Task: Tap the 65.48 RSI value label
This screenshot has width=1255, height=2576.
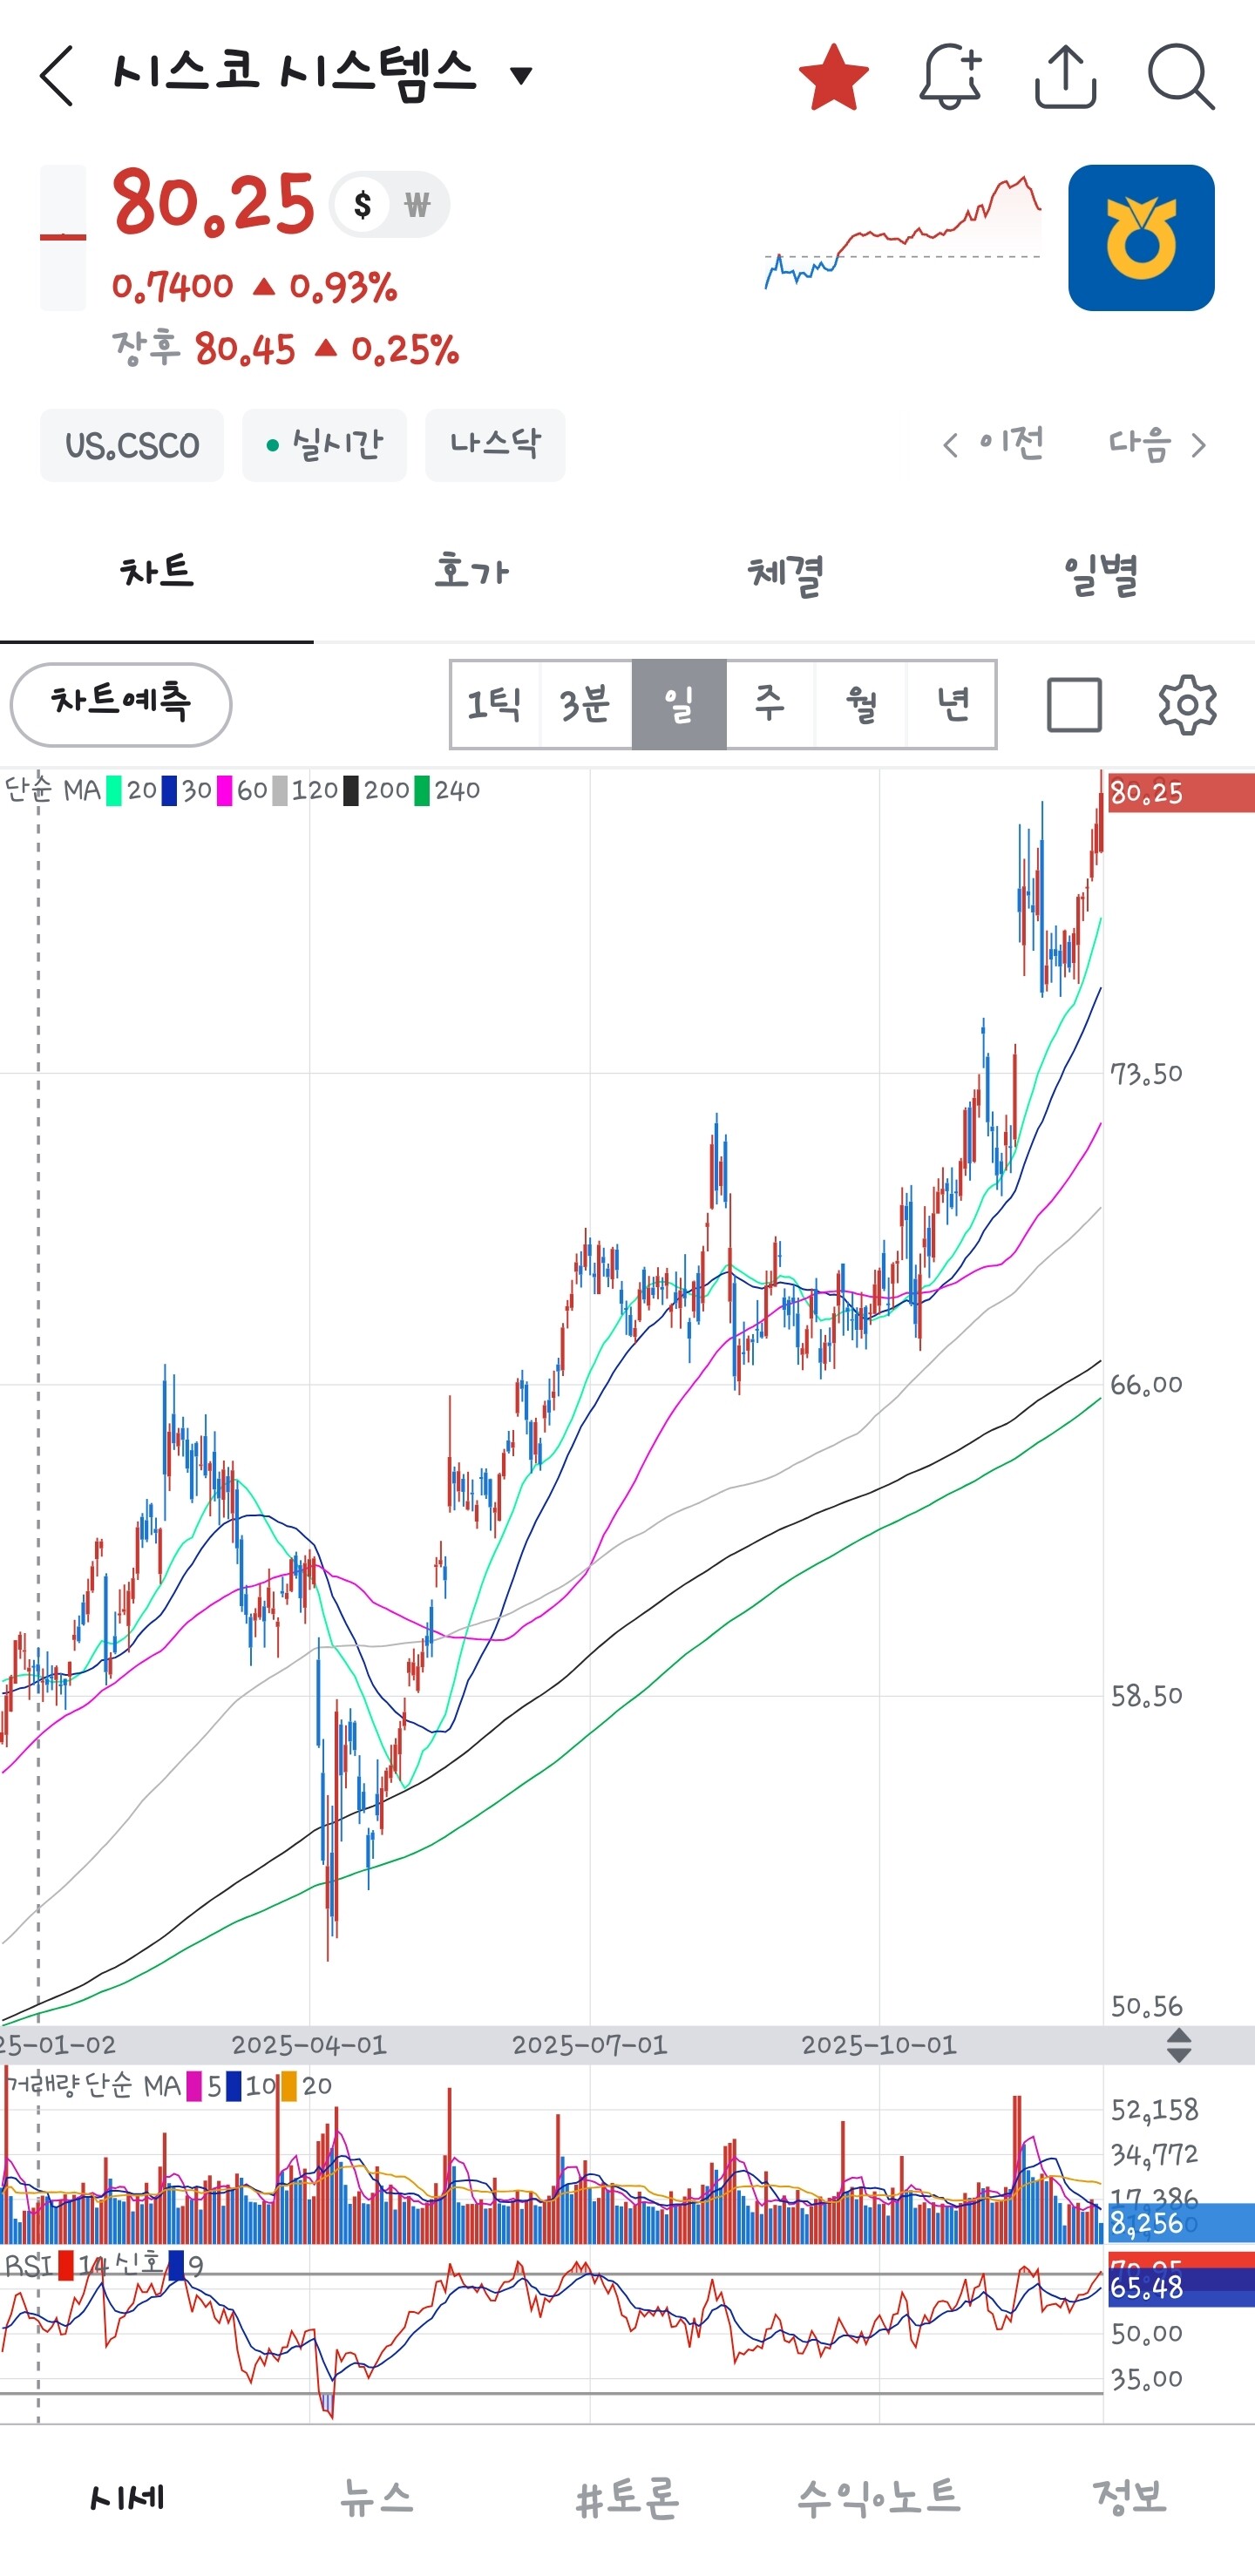Action: click(1180, 2287)
